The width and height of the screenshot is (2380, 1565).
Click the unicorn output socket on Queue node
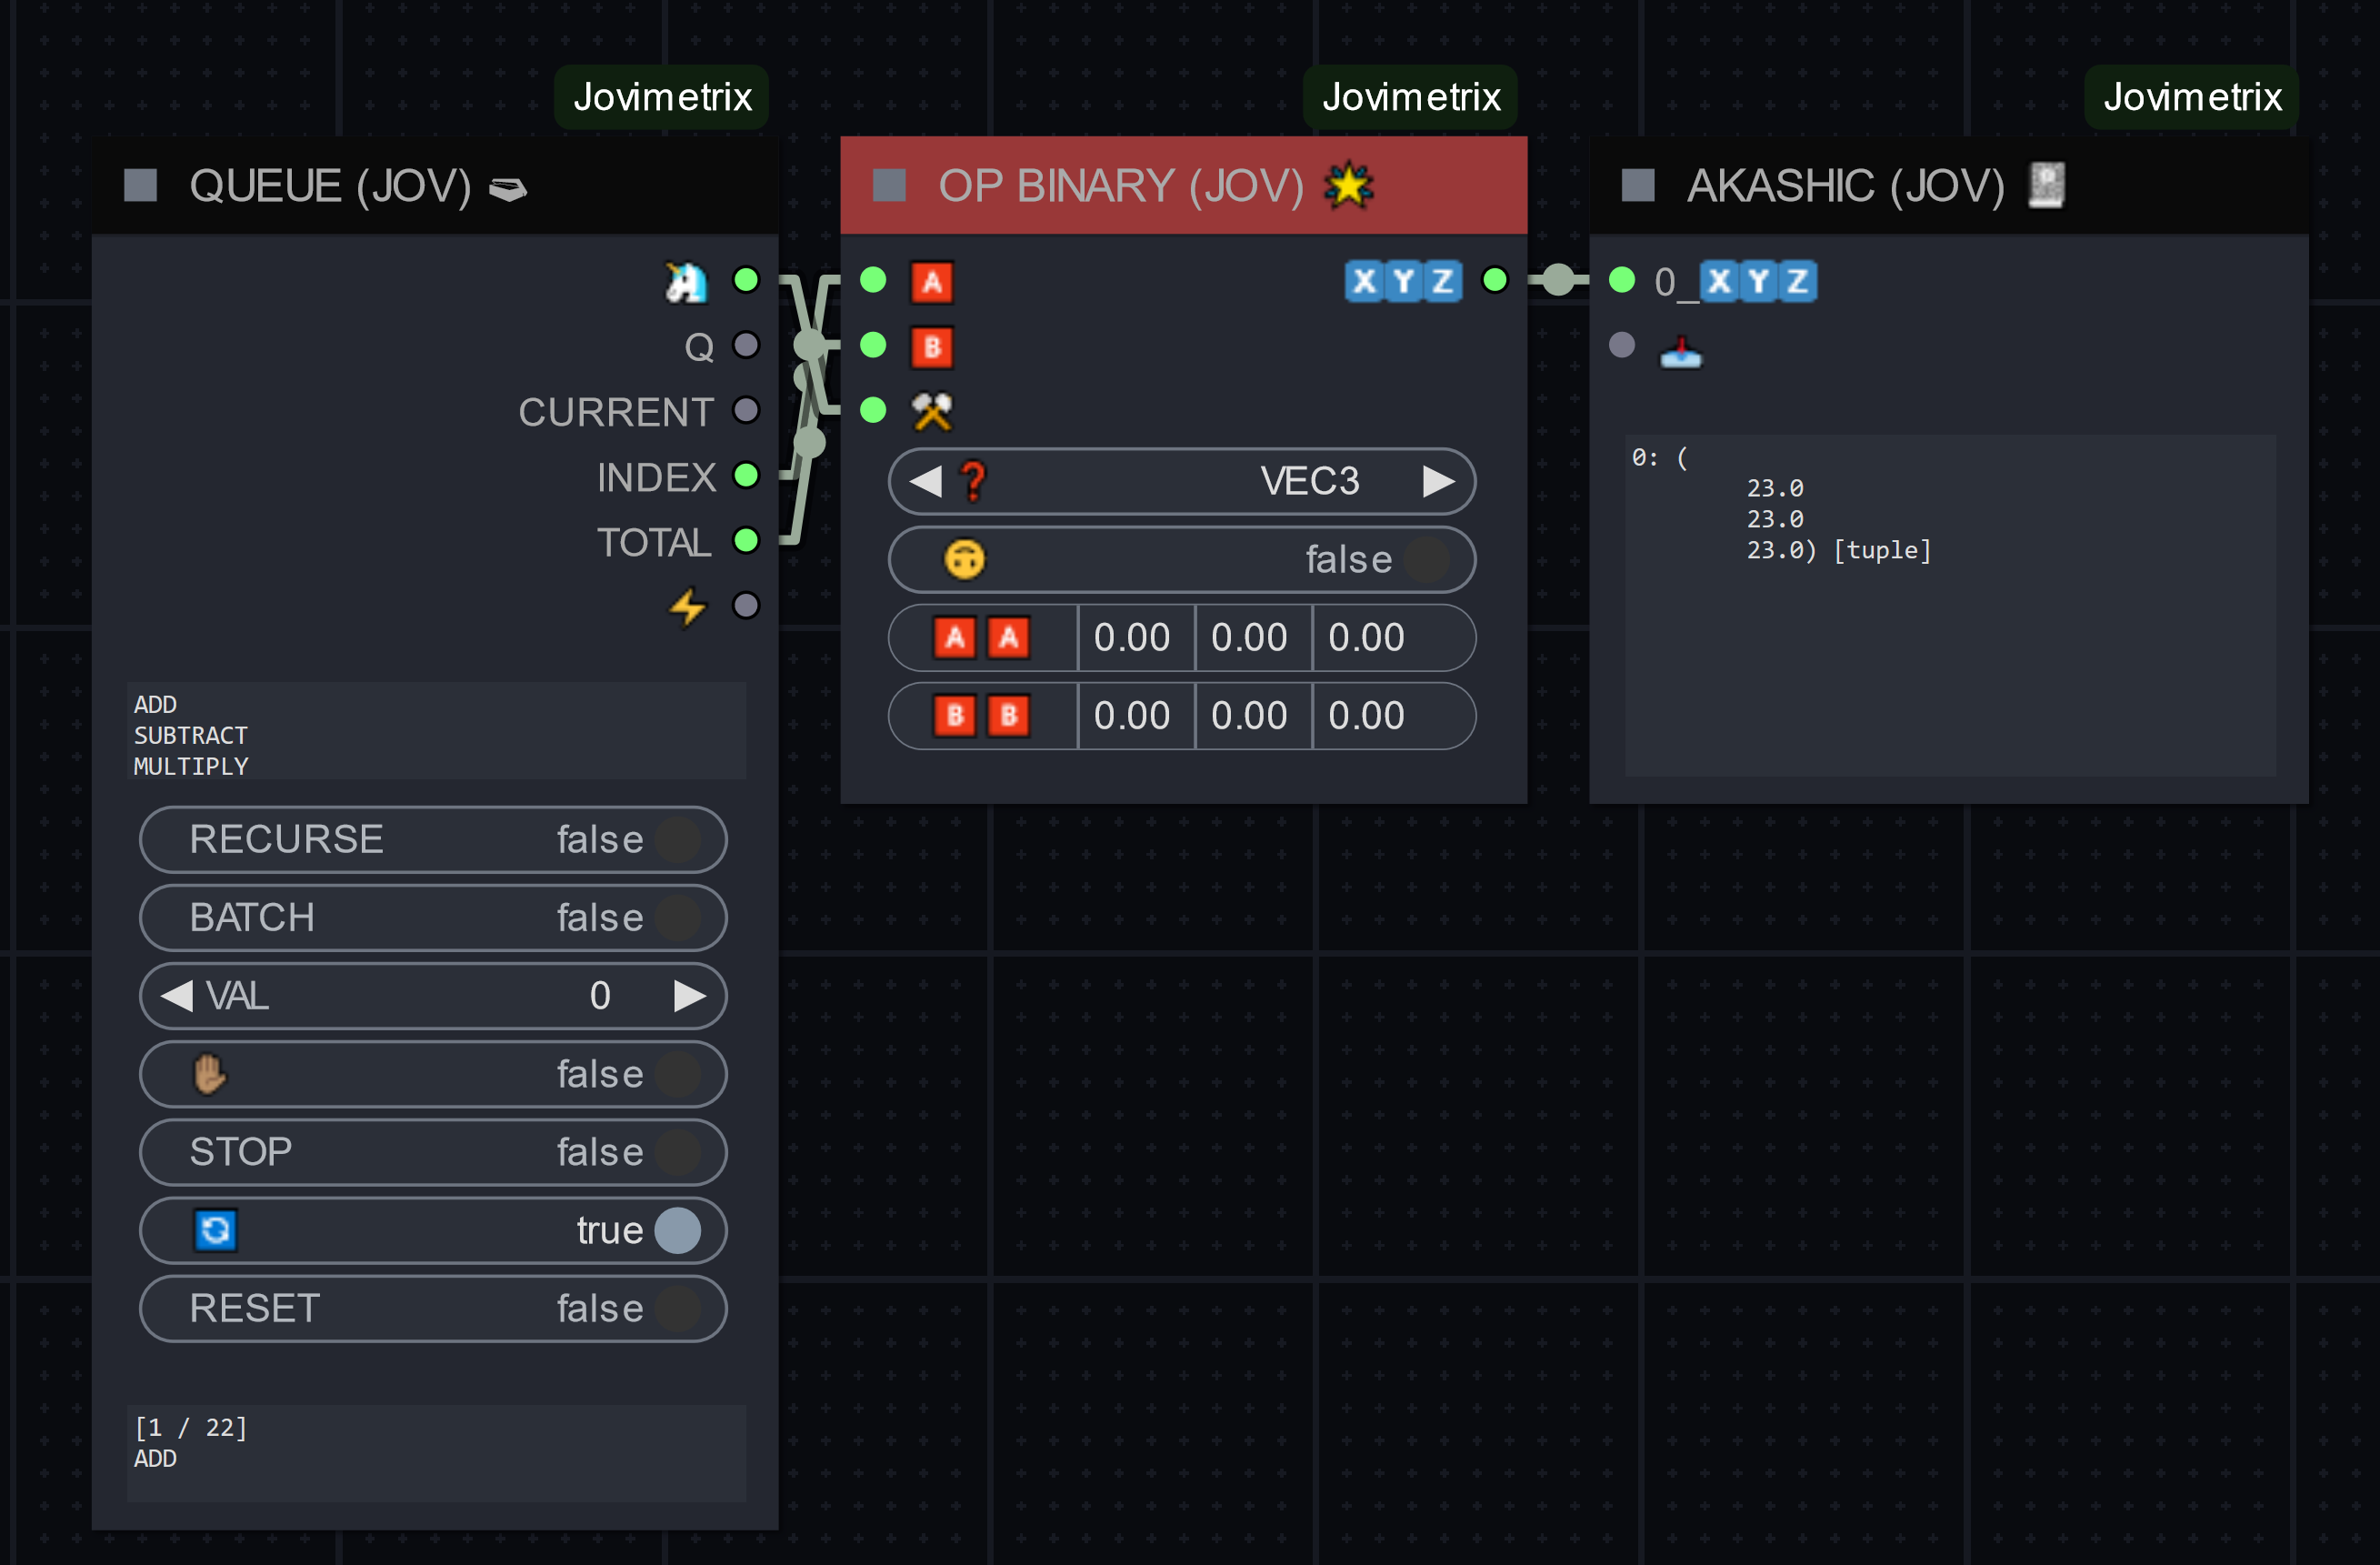click(745, 280)
